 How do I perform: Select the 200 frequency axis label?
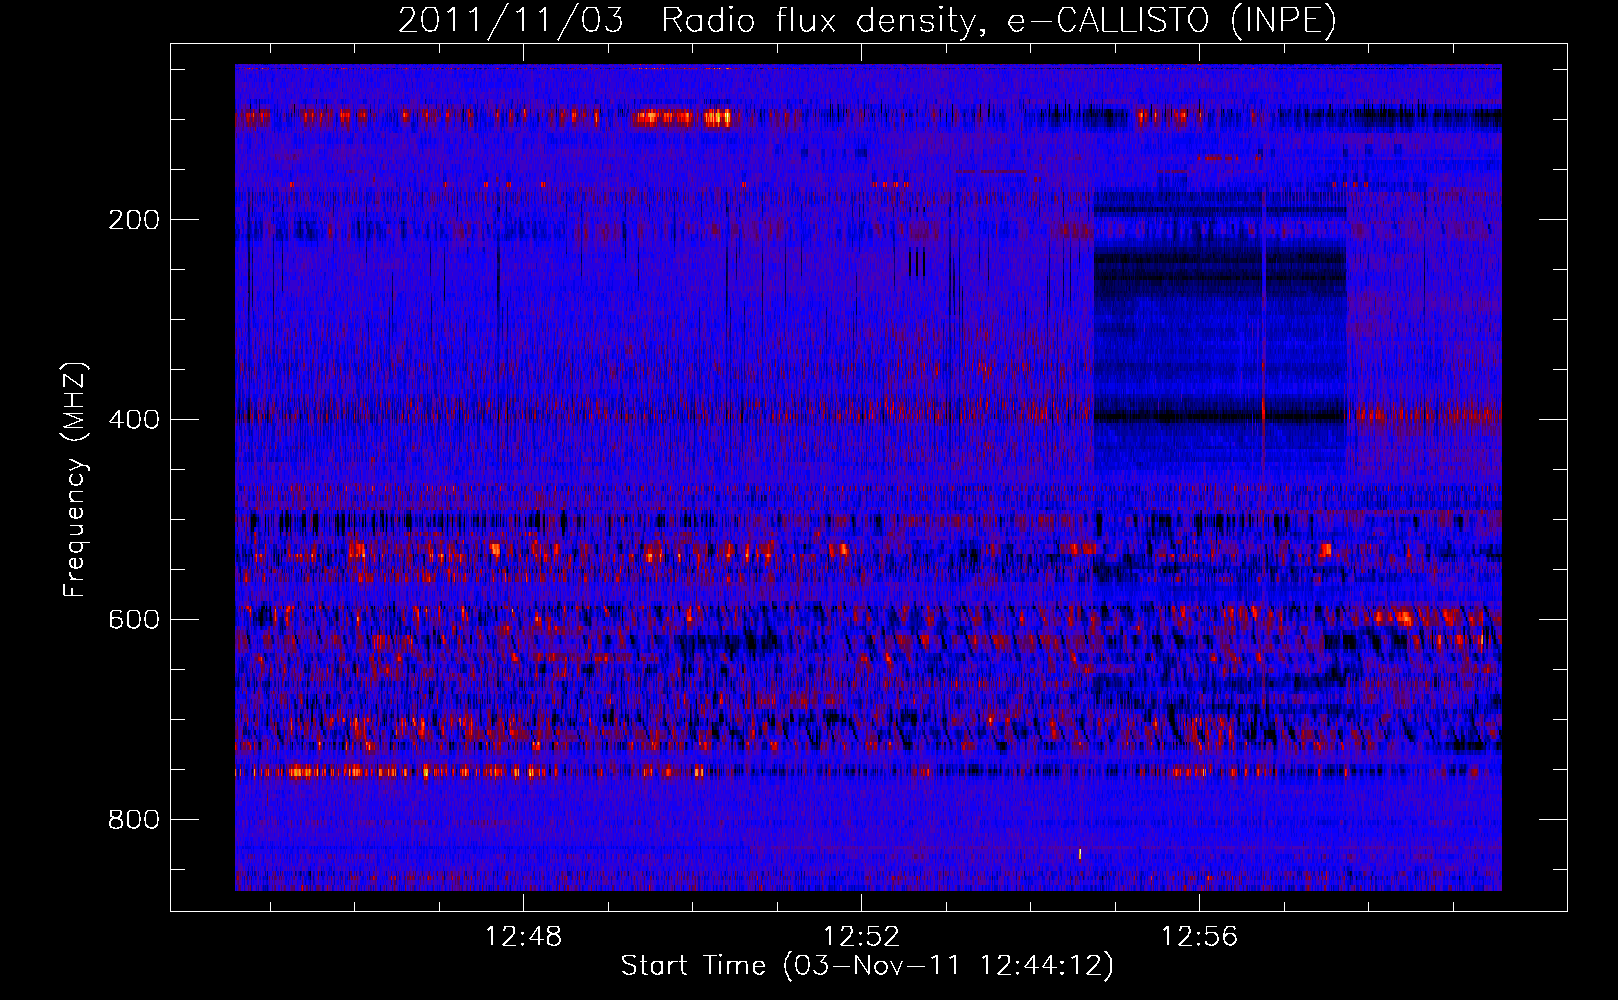pyautogui.click(x=134, y=220)
